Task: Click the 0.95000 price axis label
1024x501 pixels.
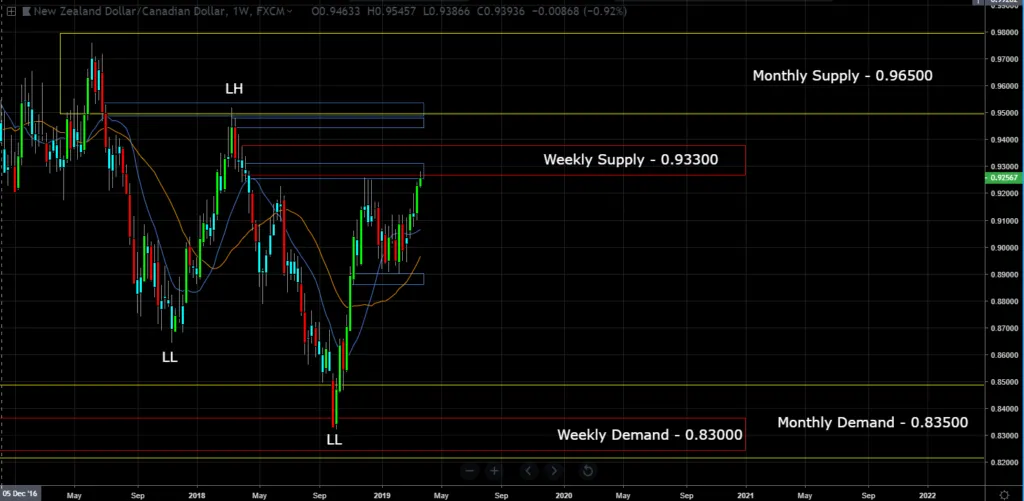Action: 1006,113
